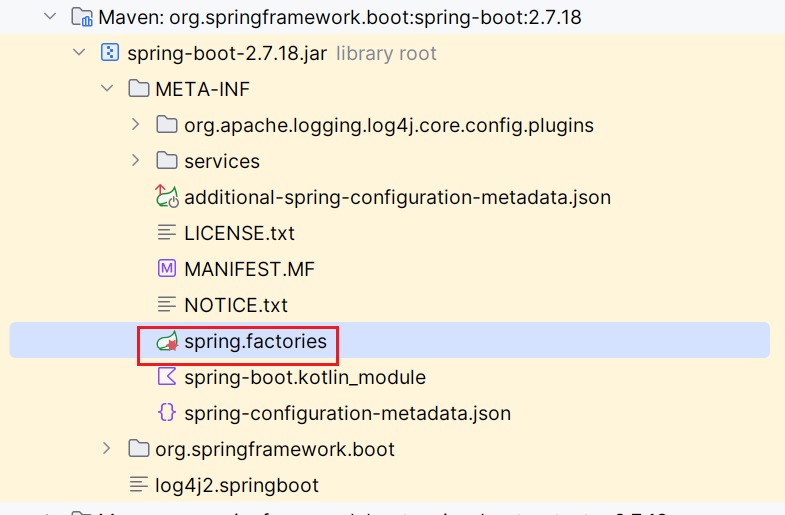This screenshot has height=515, width=785.
Task: Select the services folder name
Action: 222,162
